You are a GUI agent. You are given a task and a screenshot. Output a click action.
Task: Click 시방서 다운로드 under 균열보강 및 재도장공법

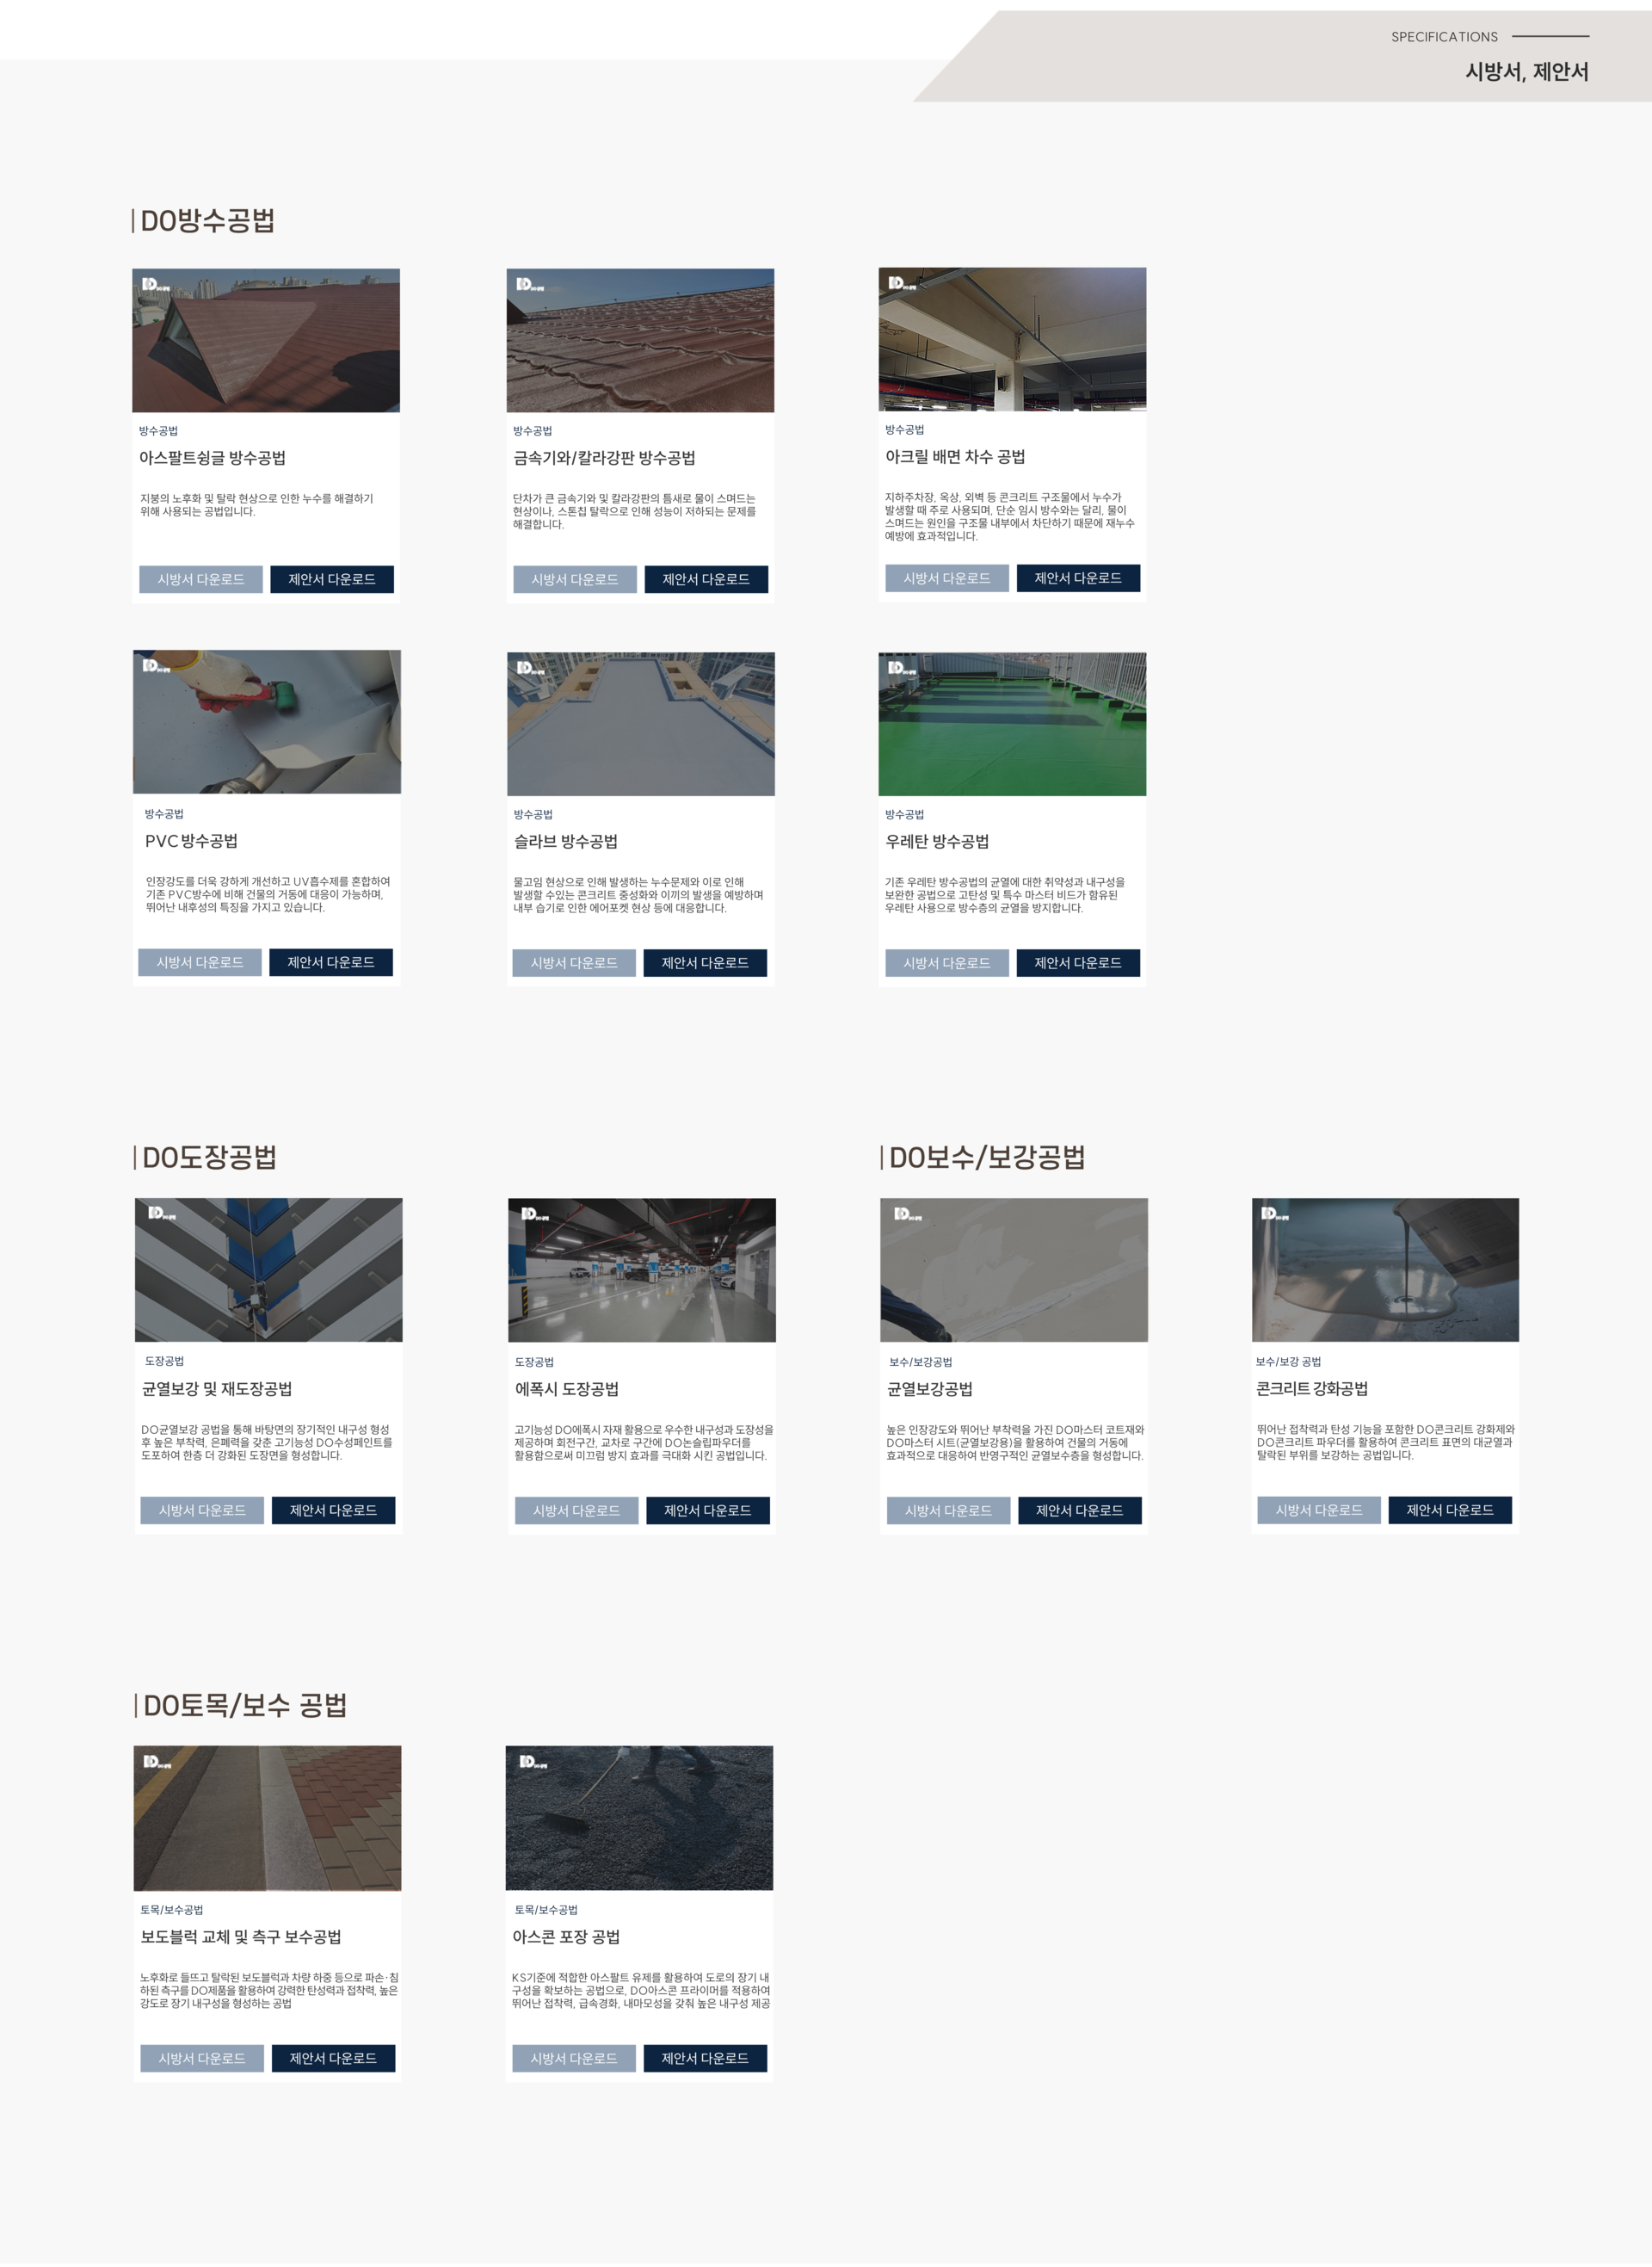[202, 1510]
